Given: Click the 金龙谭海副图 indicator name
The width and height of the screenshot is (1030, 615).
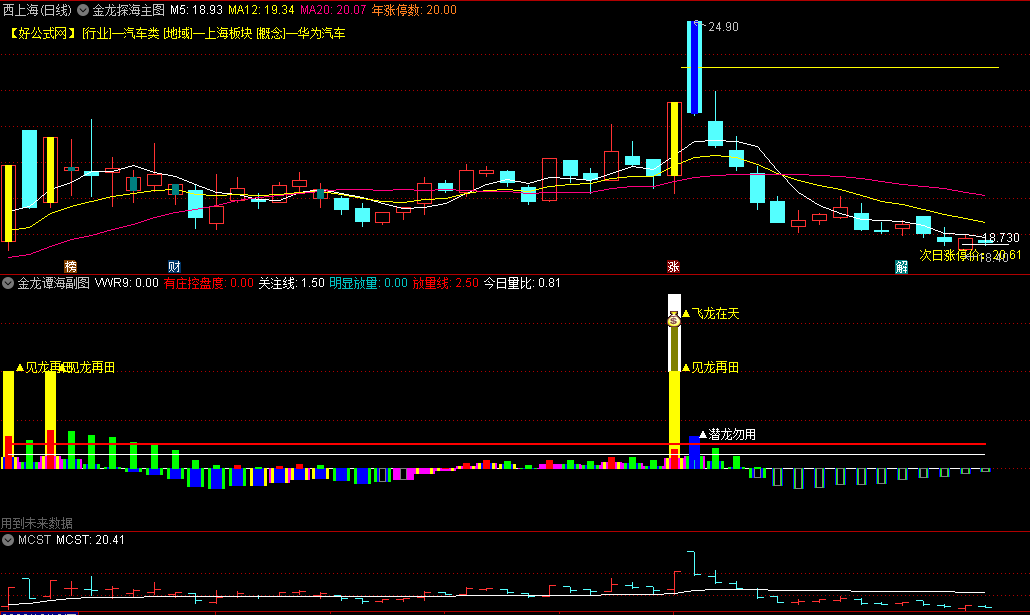Looking at the screenshot, I should point(53,283).
